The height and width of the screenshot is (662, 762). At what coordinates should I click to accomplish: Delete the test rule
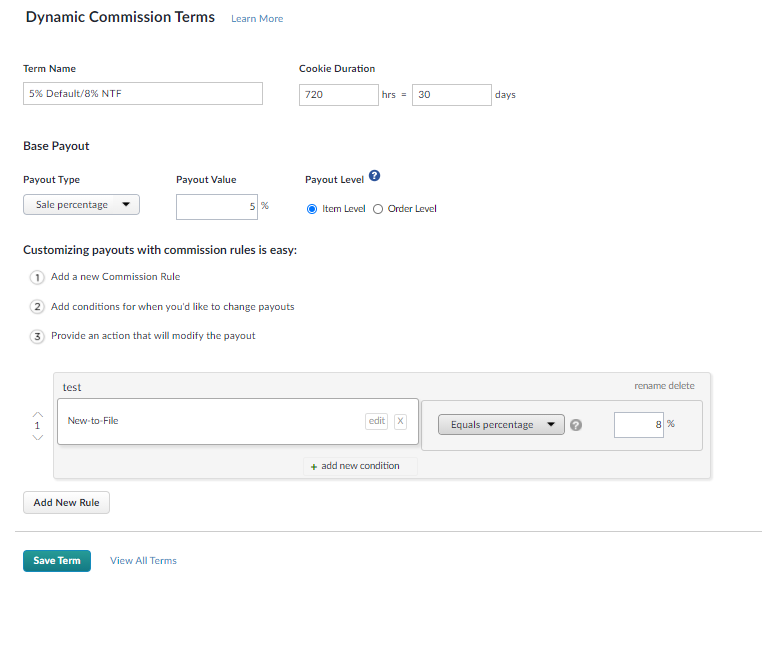[681, 385]
